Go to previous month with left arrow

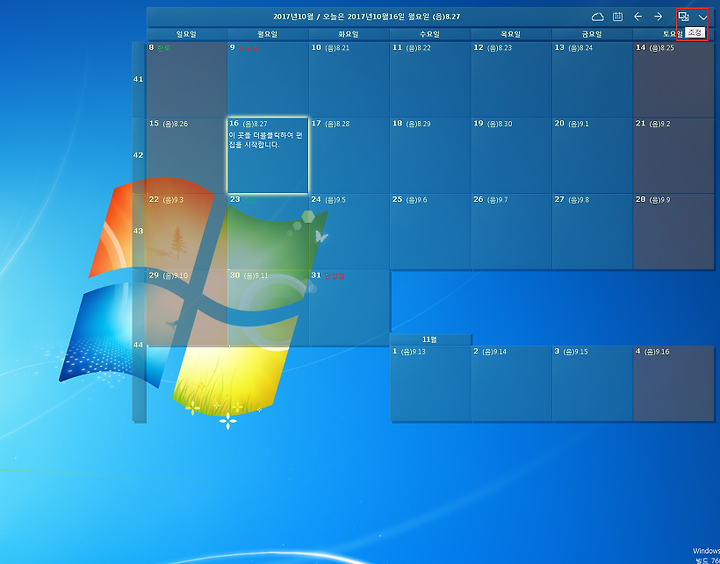click(638, 17)
